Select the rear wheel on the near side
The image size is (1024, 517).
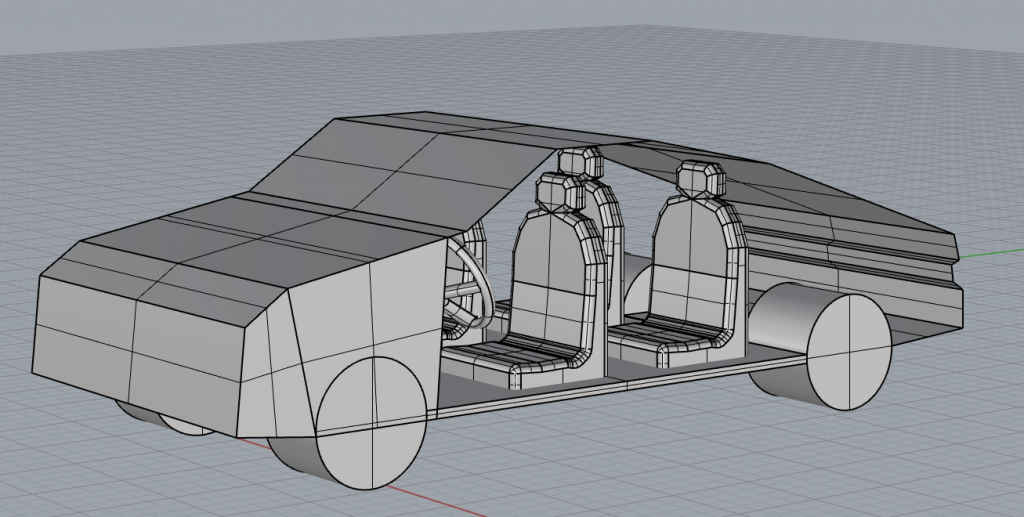pyautogui.click(x=848, y=351)
